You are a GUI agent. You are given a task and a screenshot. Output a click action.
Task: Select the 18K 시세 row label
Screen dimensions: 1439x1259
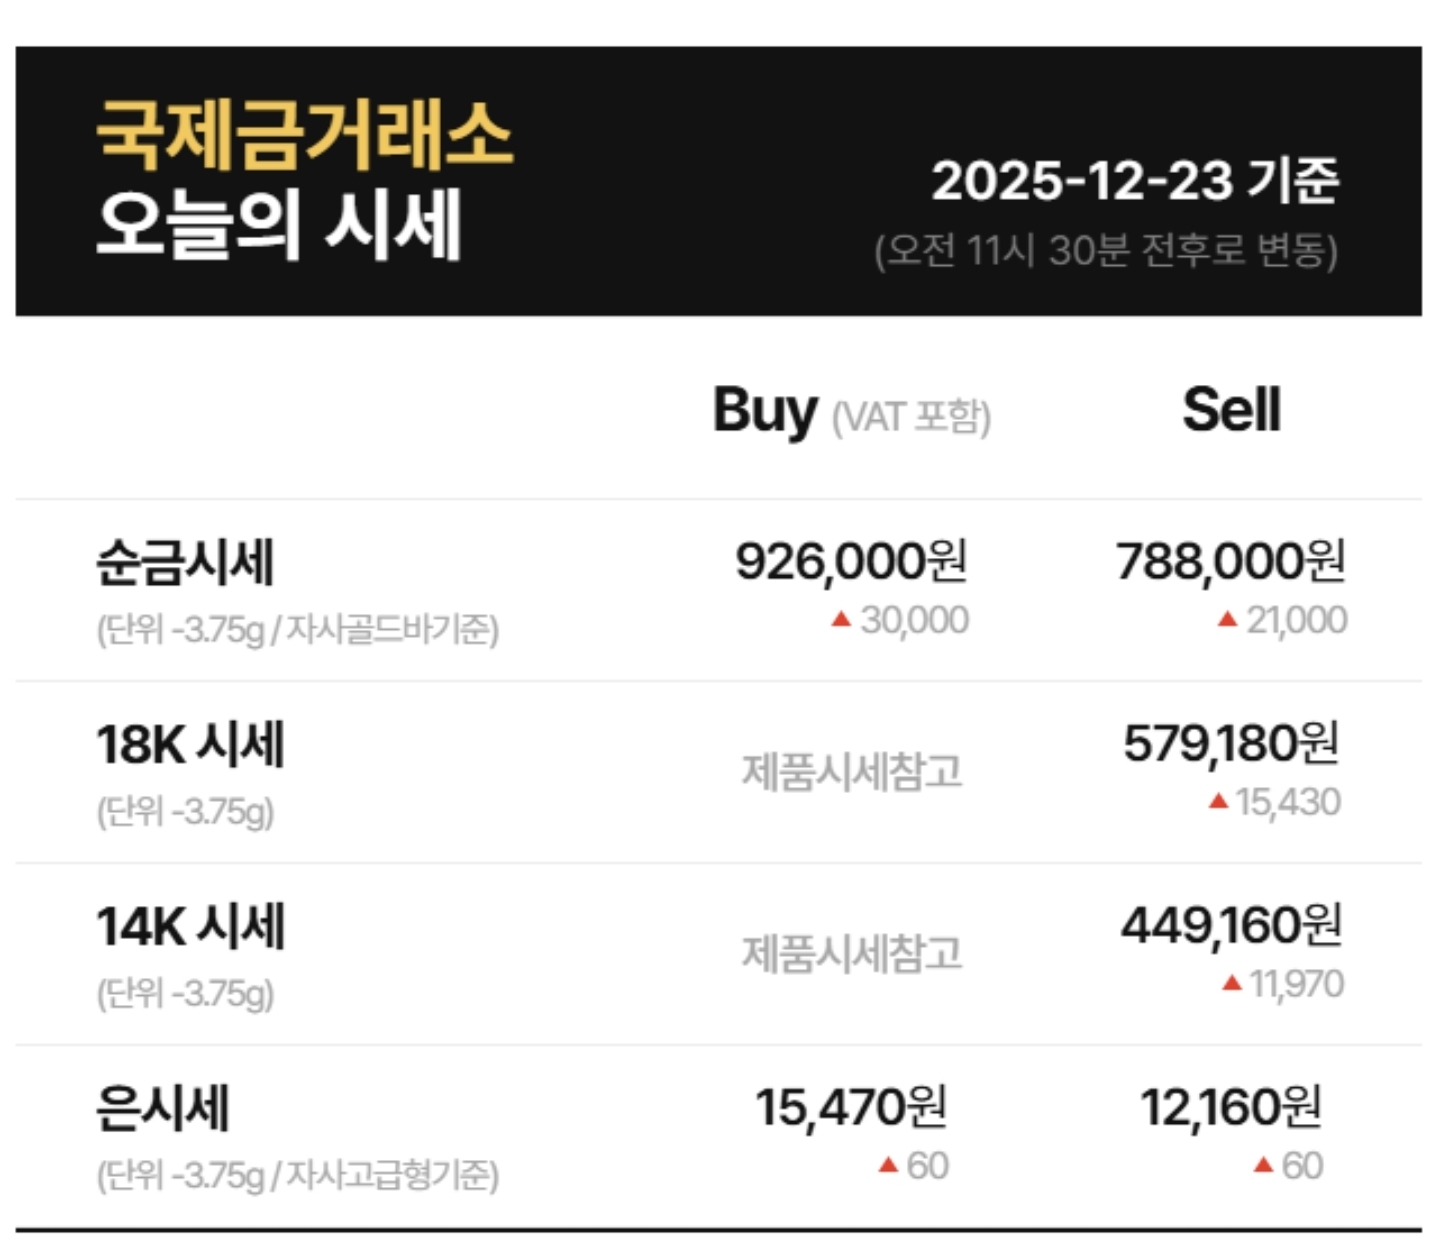pyautogui.click(x=190, y=745)
